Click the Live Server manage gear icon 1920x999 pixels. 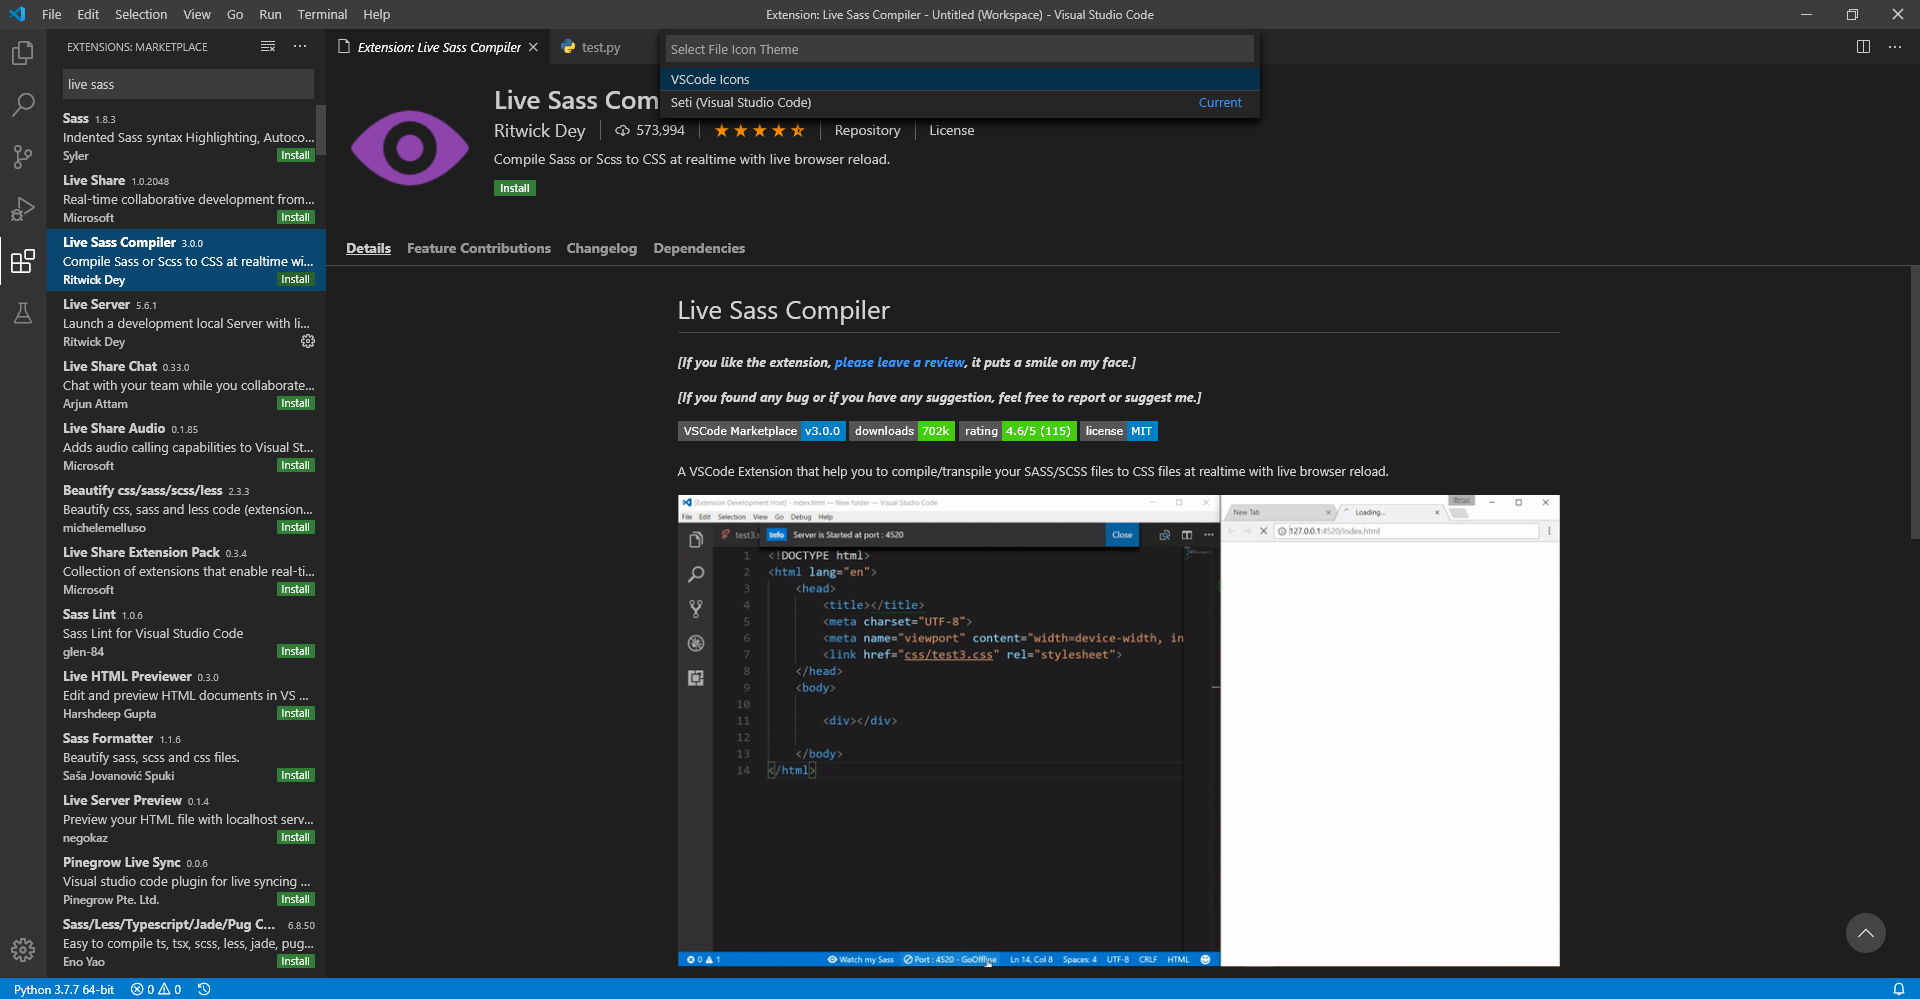(308, 341)
